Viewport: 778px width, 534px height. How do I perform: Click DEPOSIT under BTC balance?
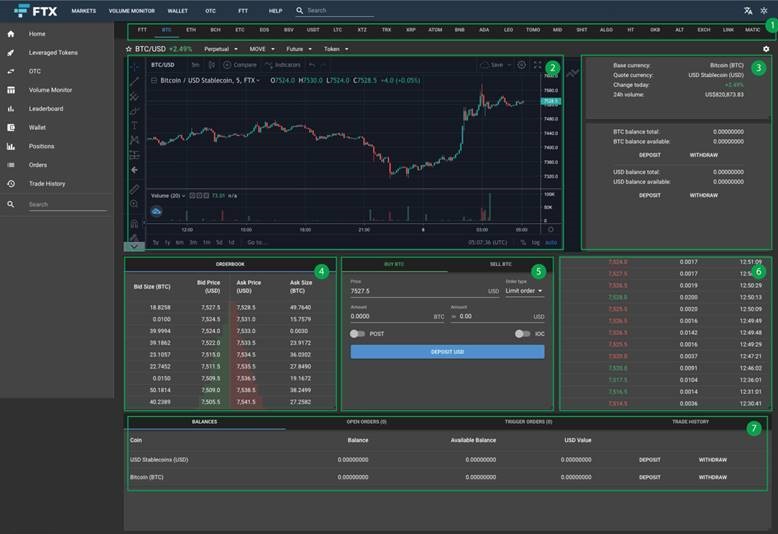[x=649, y=155]
